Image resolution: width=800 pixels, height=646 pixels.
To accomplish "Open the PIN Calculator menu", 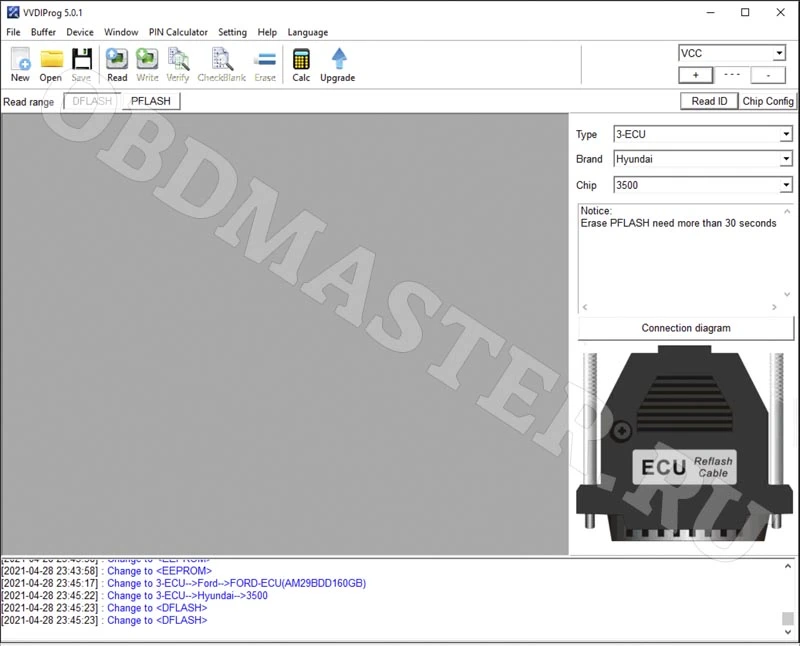I will 178,32.
